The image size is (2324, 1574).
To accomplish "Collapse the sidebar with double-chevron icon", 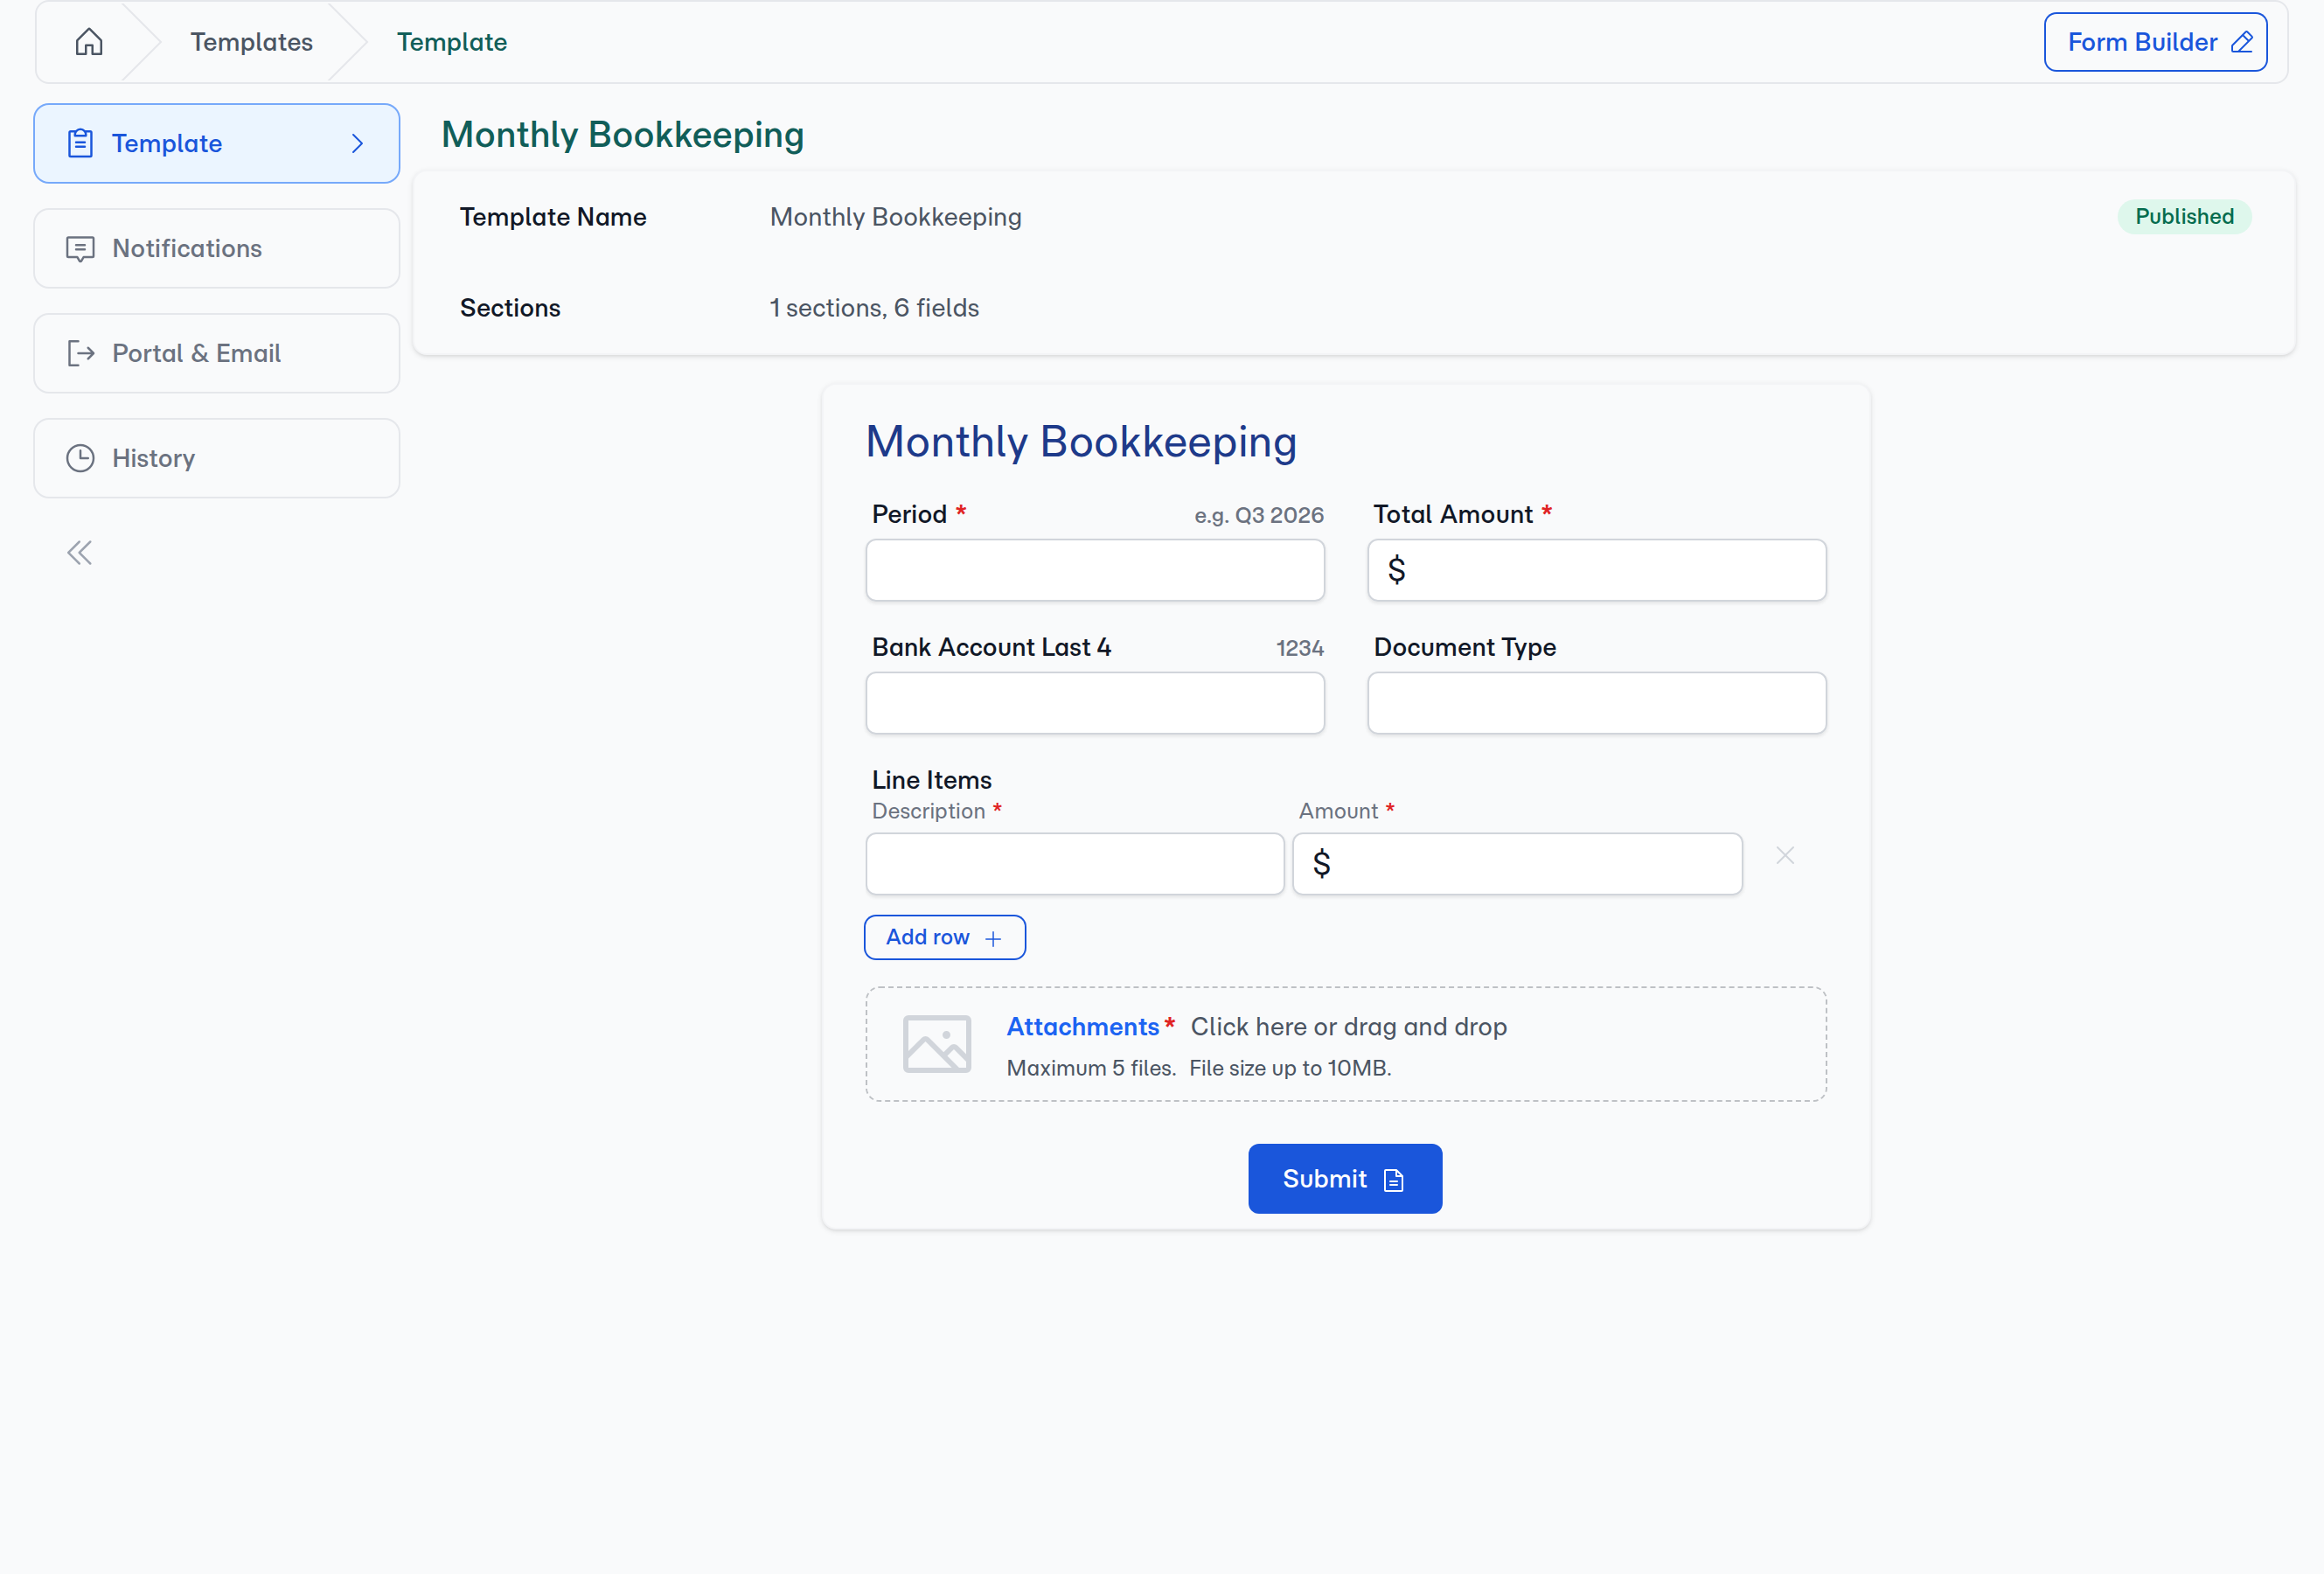I will click(79, 552).
